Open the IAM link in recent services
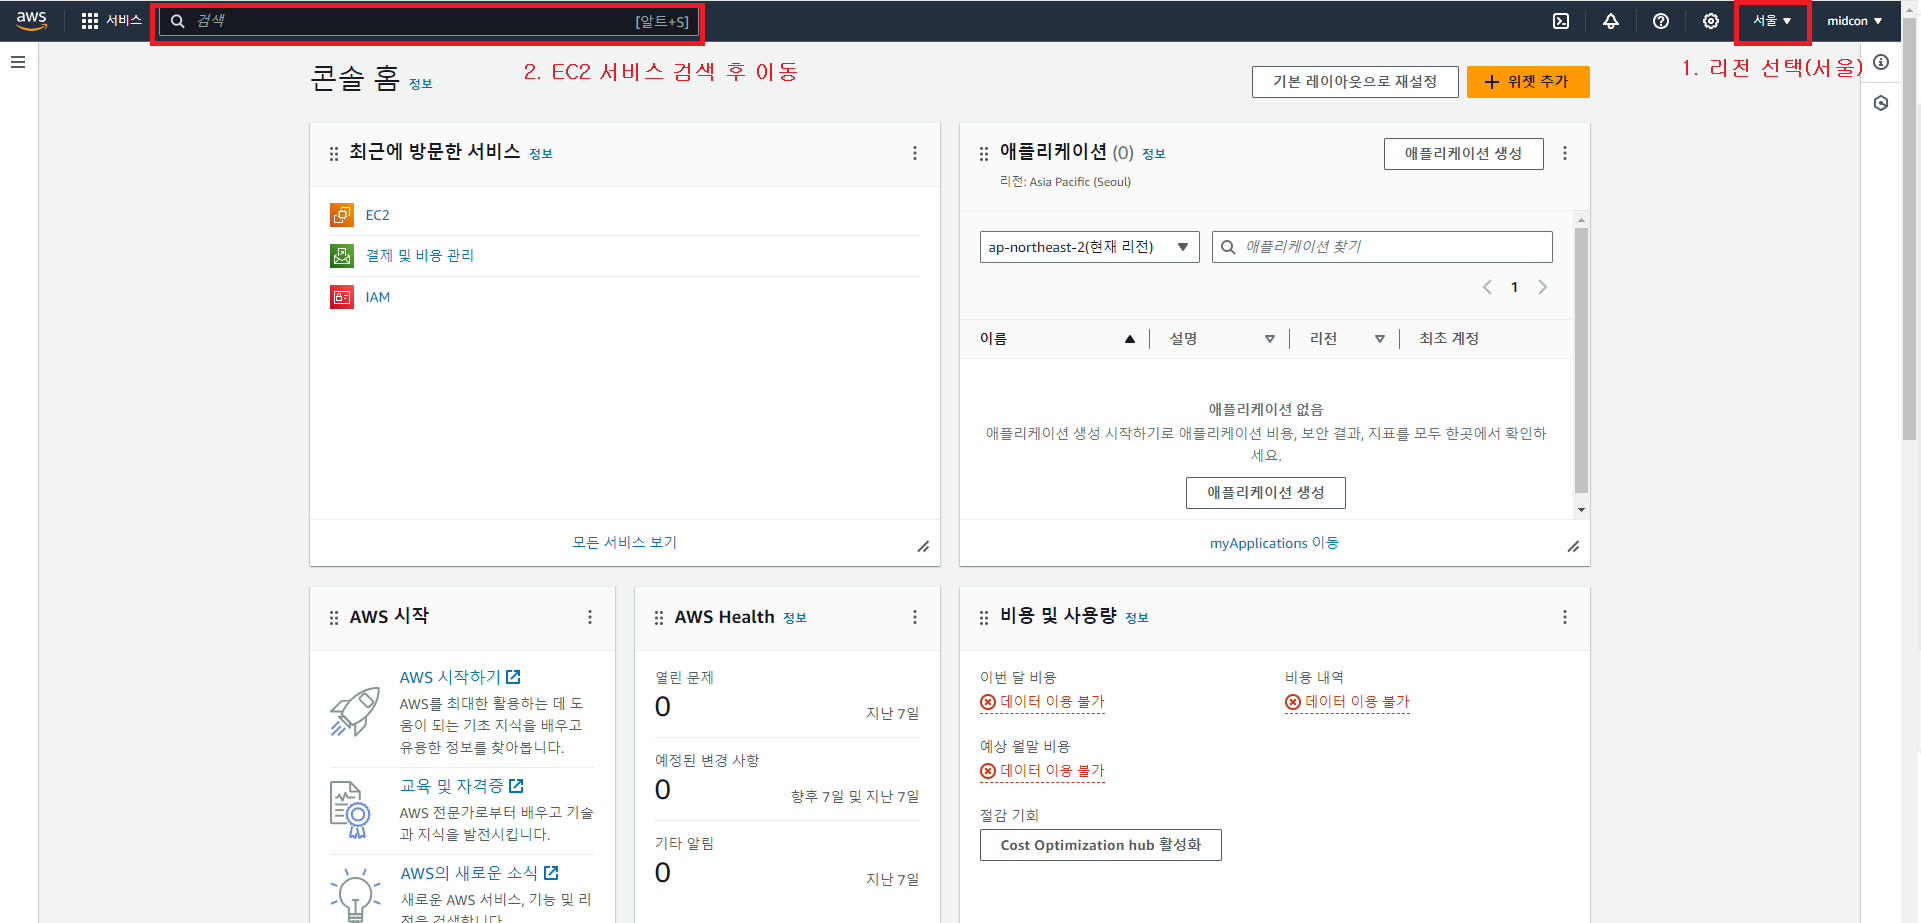The image size is (1921, 923). pyautogui.click(x=378, y=297)
